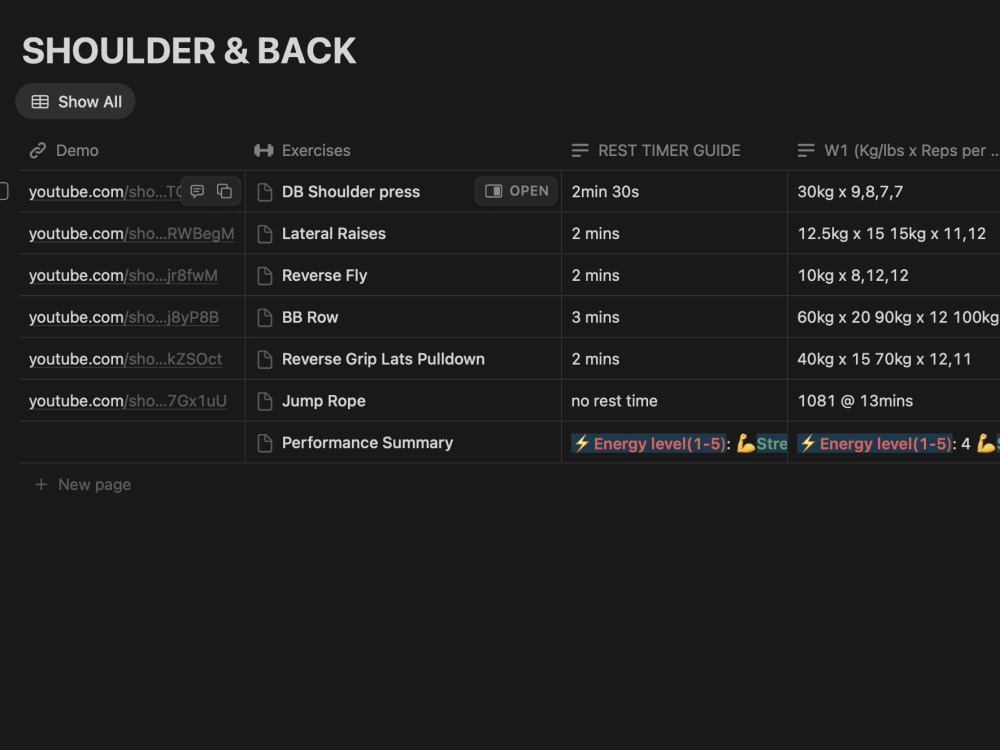
Task: Open the YouTube link ending j8yP8B
Action: tap(124, 317)
